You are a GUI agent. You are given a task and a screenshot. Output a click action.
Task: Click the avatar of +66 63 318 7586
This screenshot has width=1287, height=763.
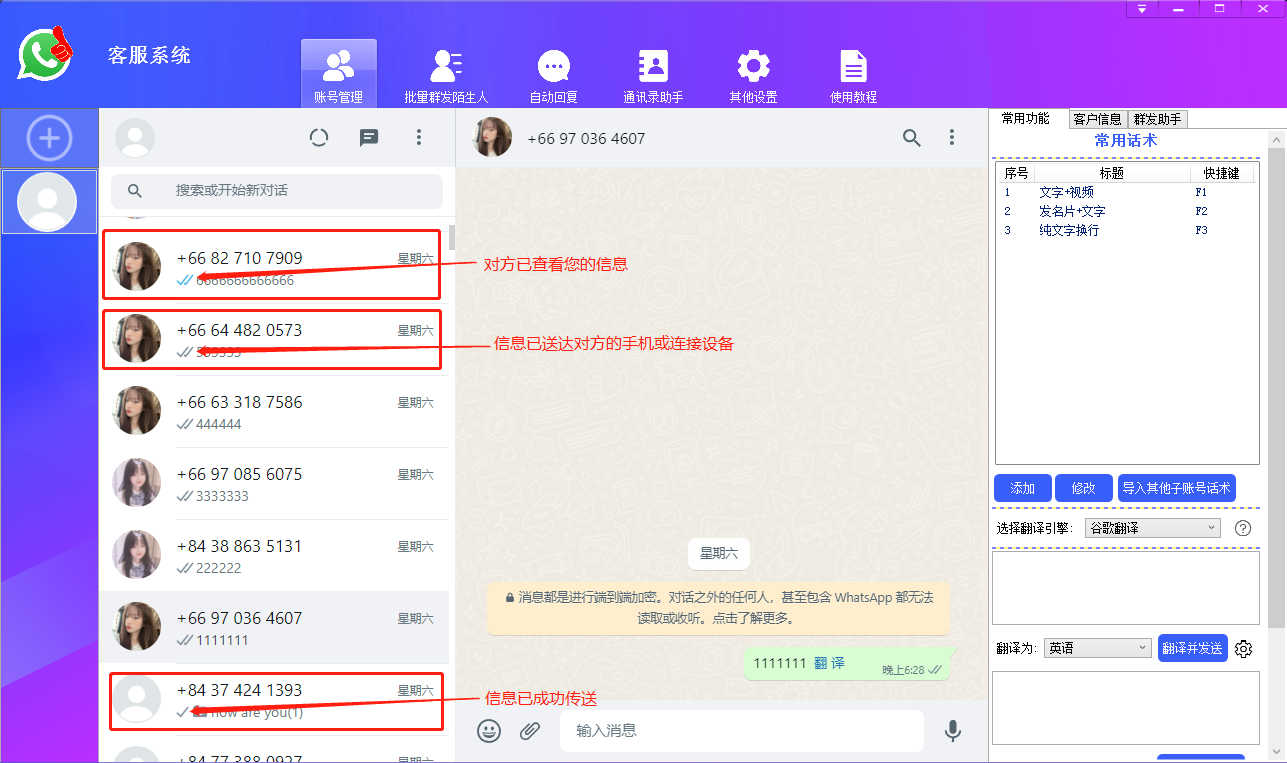tap(137, 411)
